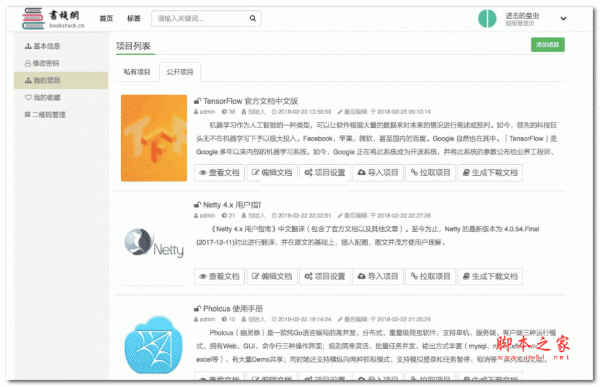Viewport: 600px width, 387px height.
Task: Click the 进击的皇虫 username
Action: pos(522,16)
